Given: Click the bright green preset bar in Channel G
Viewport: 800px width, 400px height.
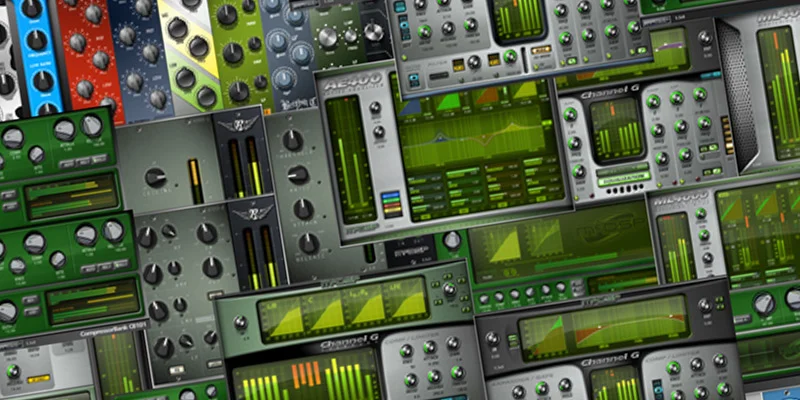Looking at the screenshot, I should pos(623,178).
